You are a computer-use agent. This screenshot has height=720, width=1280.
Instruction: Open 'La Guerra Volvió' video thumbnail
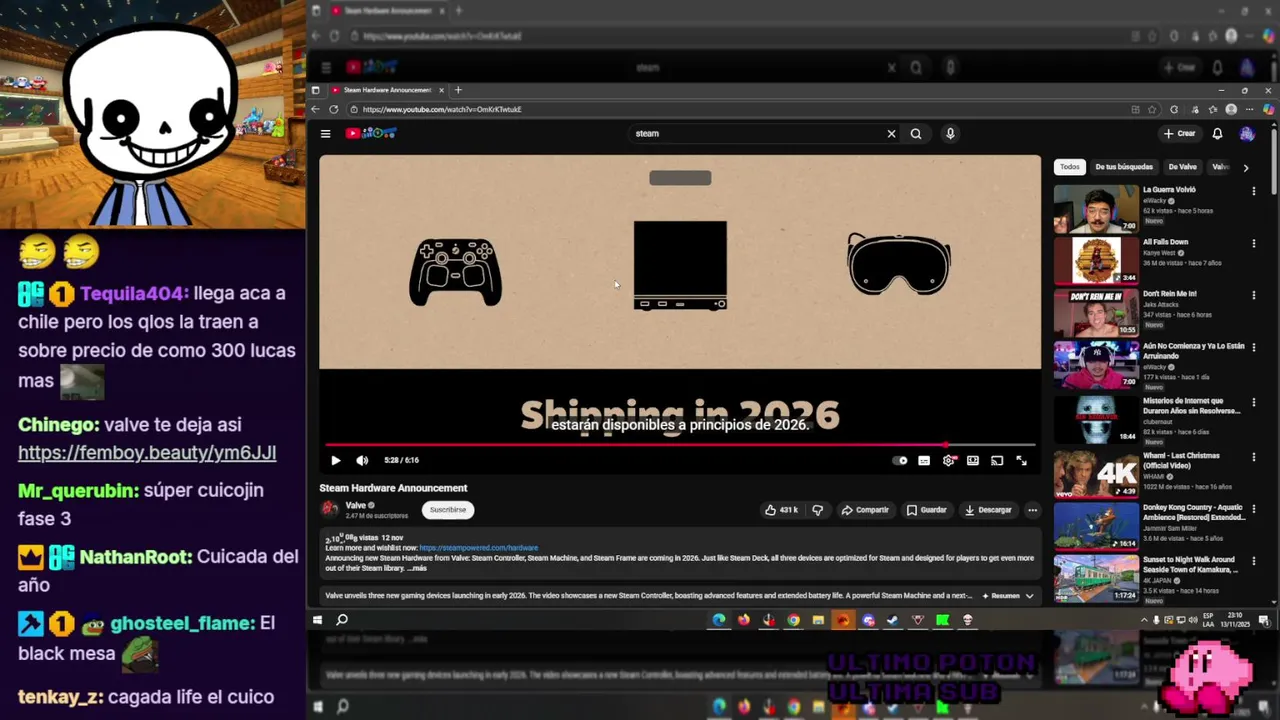pos(1096,208)
